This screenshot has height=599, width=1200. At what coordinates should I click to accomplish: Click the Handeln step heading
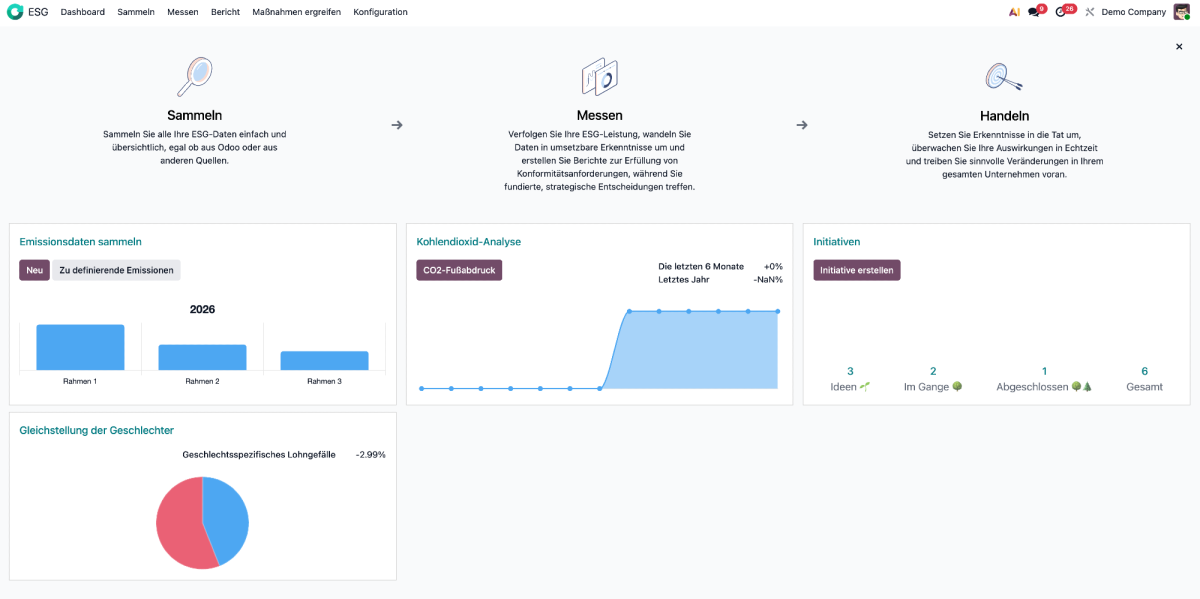coord(1004,115)
